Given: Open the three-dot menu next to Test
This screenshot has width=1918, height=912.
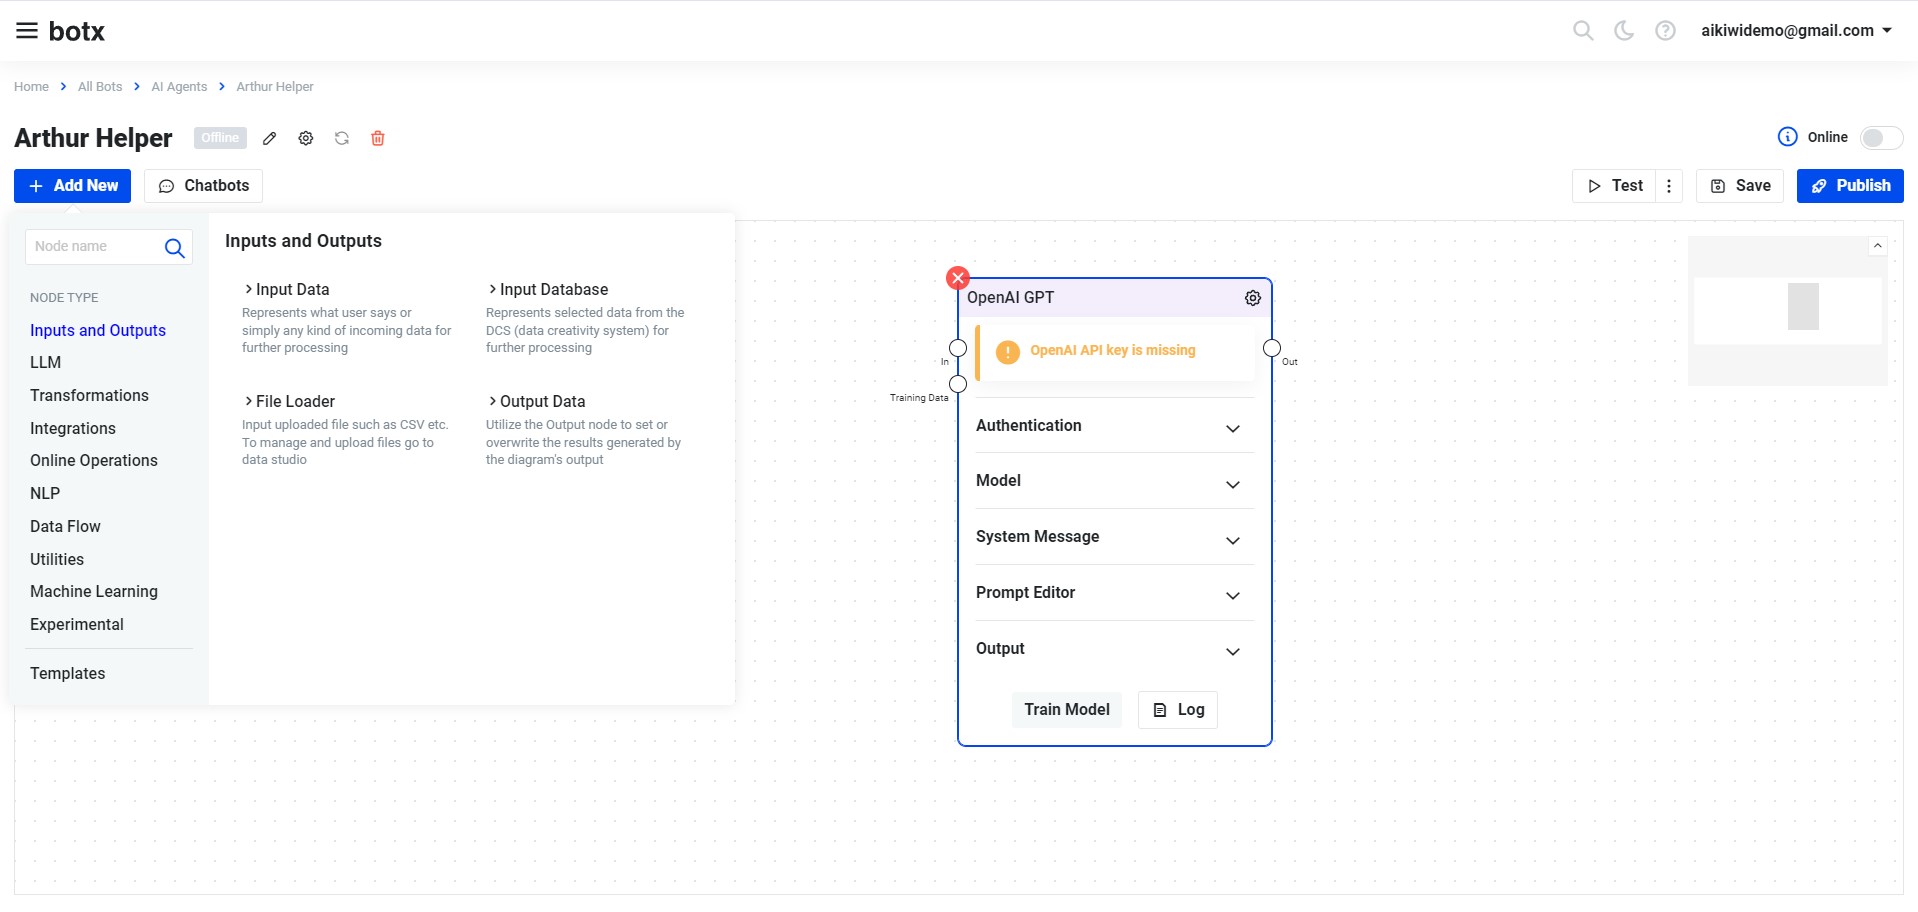Looking at the screenshot, I should [1669, 186].
